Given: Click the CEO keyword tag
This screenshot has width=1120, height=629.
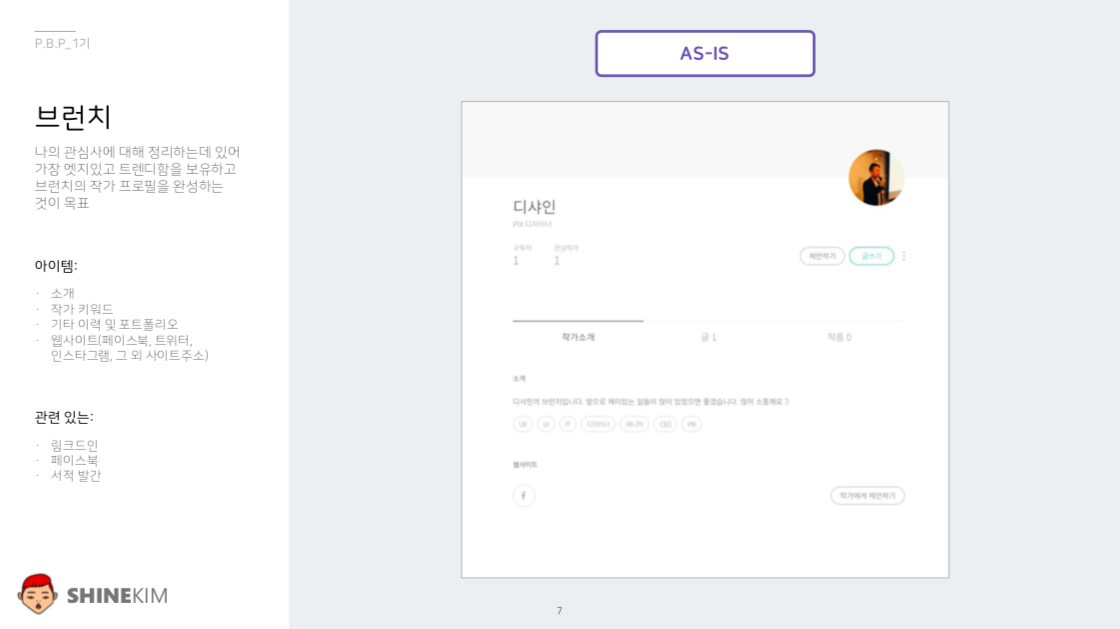Looking at the screenshot, I should tap(665, 424).
